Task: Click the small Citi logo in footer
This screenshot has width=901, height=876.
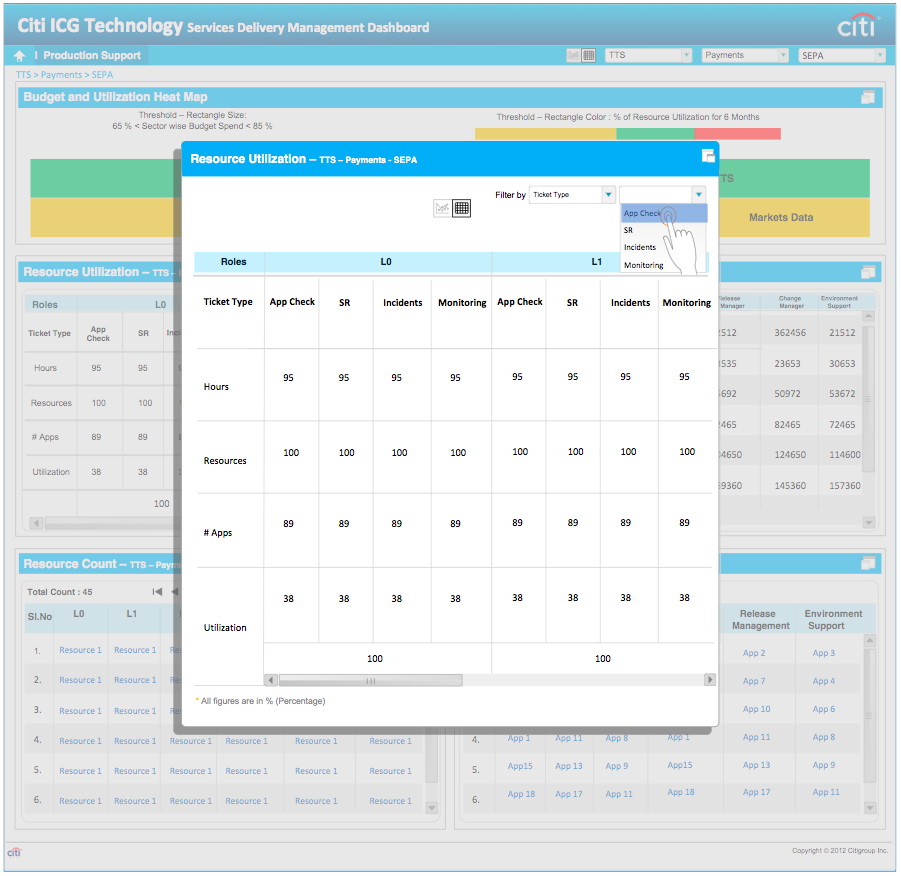Action: point(14,852)
